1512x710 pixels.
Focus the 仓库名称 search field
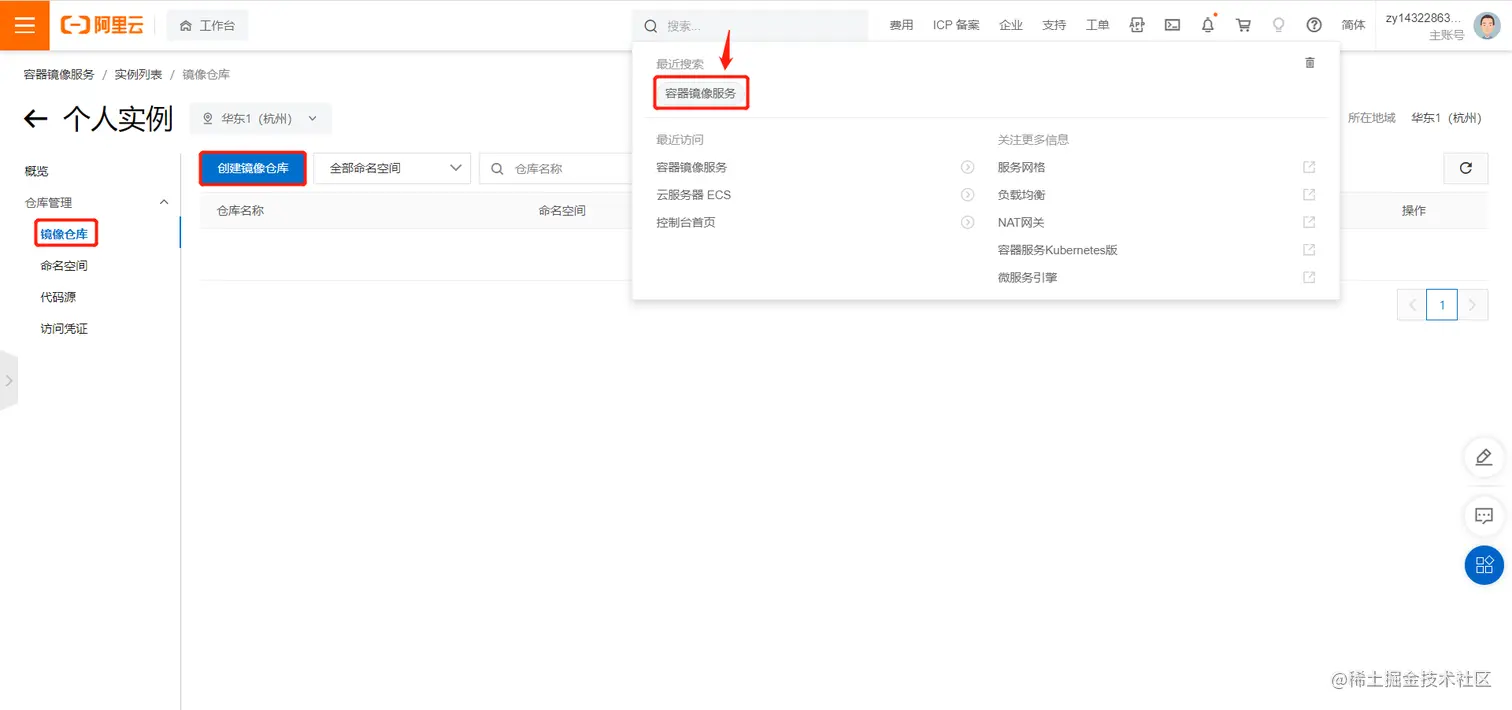point(556,168)
